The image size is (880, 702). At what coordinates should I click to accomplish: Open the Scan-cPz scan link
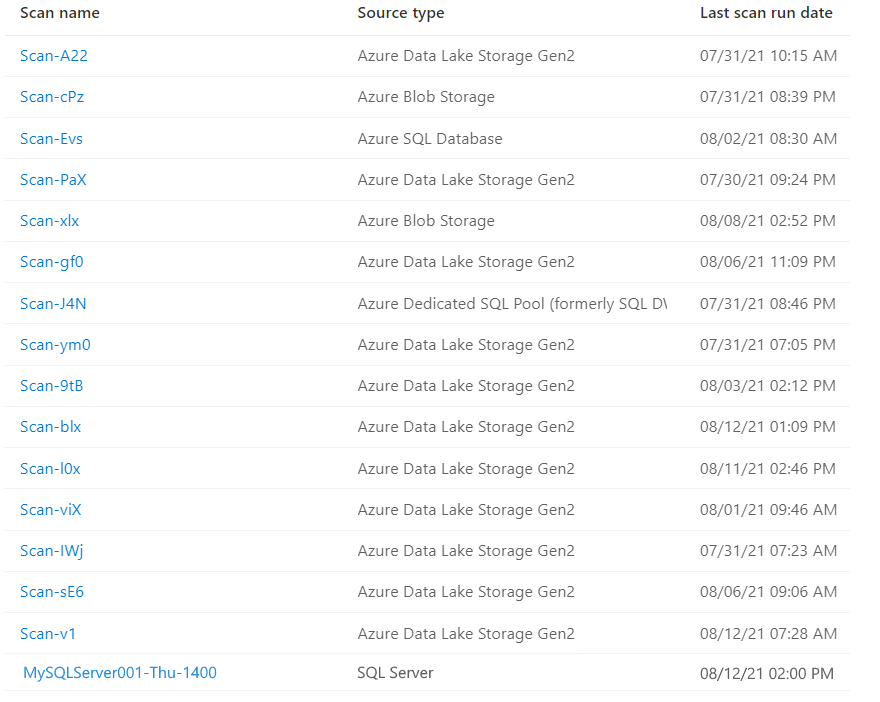point(52,97)
